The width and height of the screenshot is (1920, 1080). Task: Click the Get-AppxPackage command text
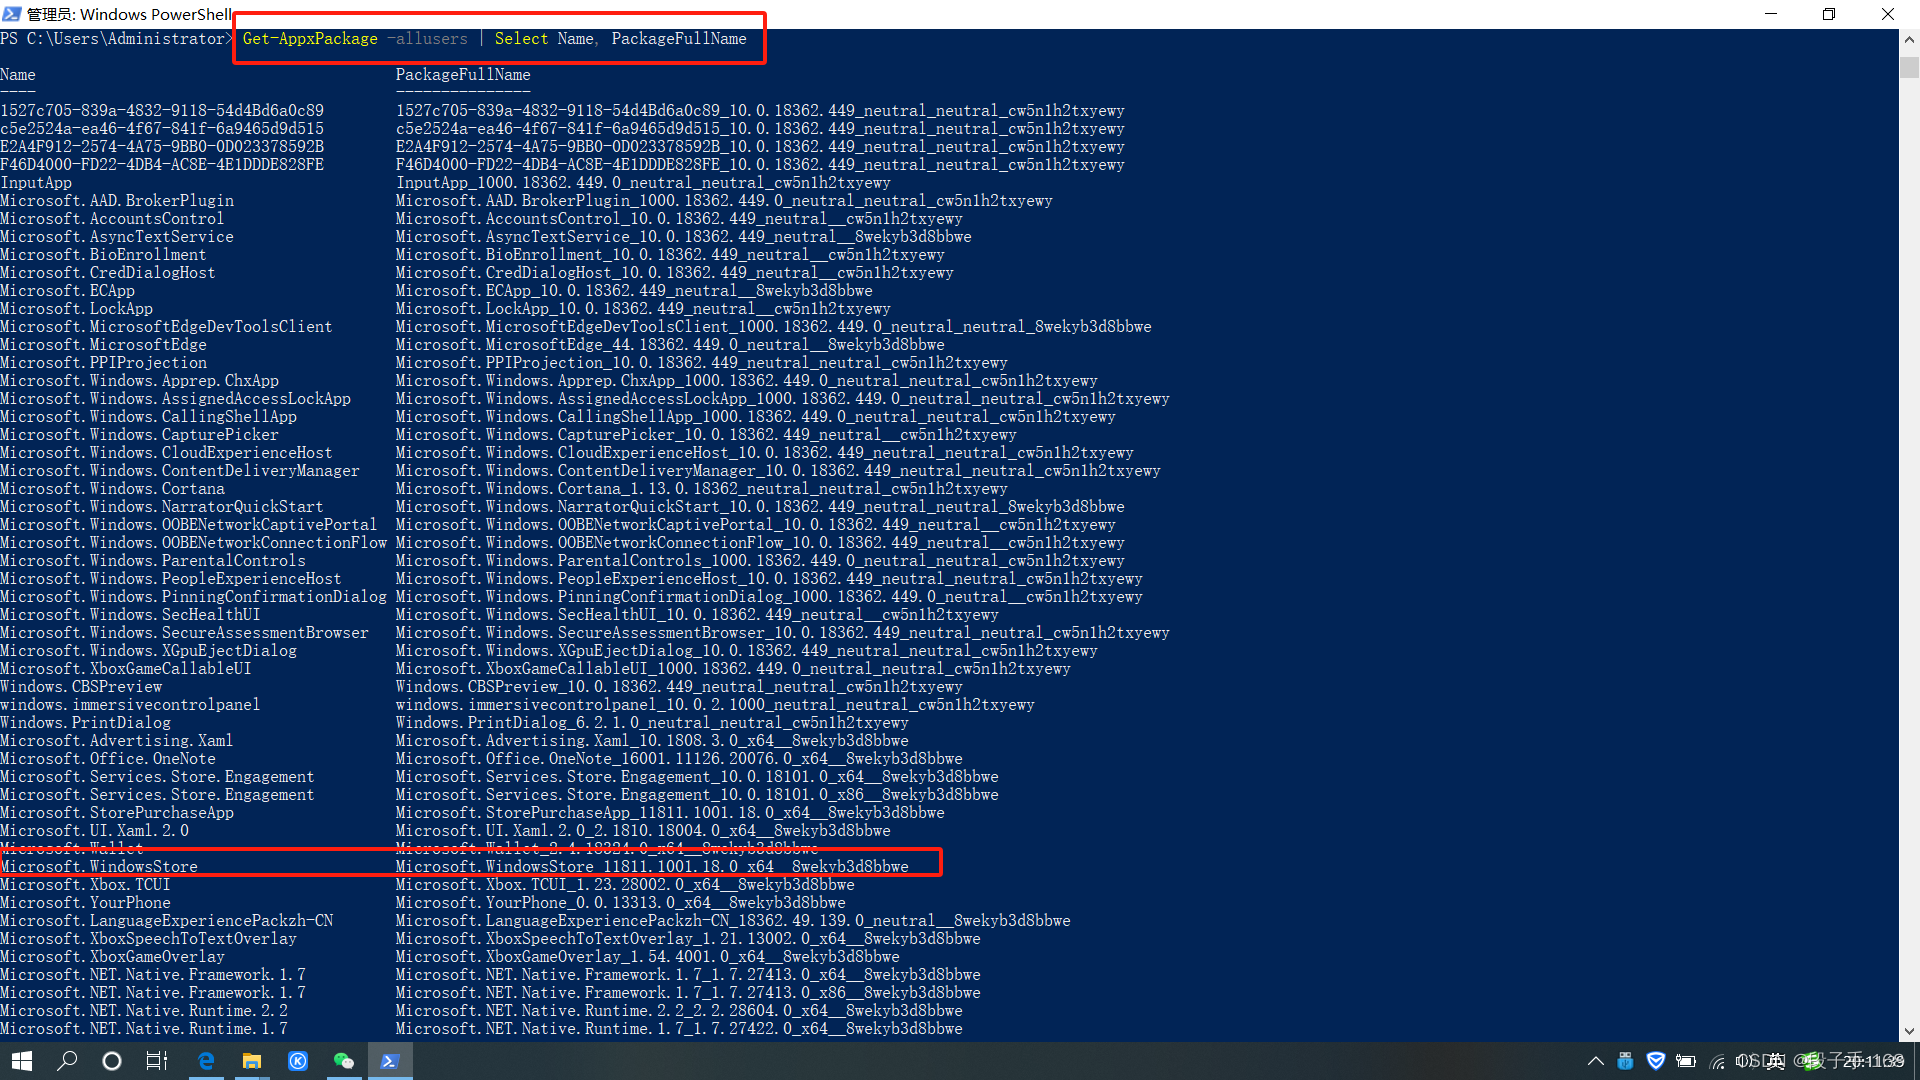pos(310,39)
